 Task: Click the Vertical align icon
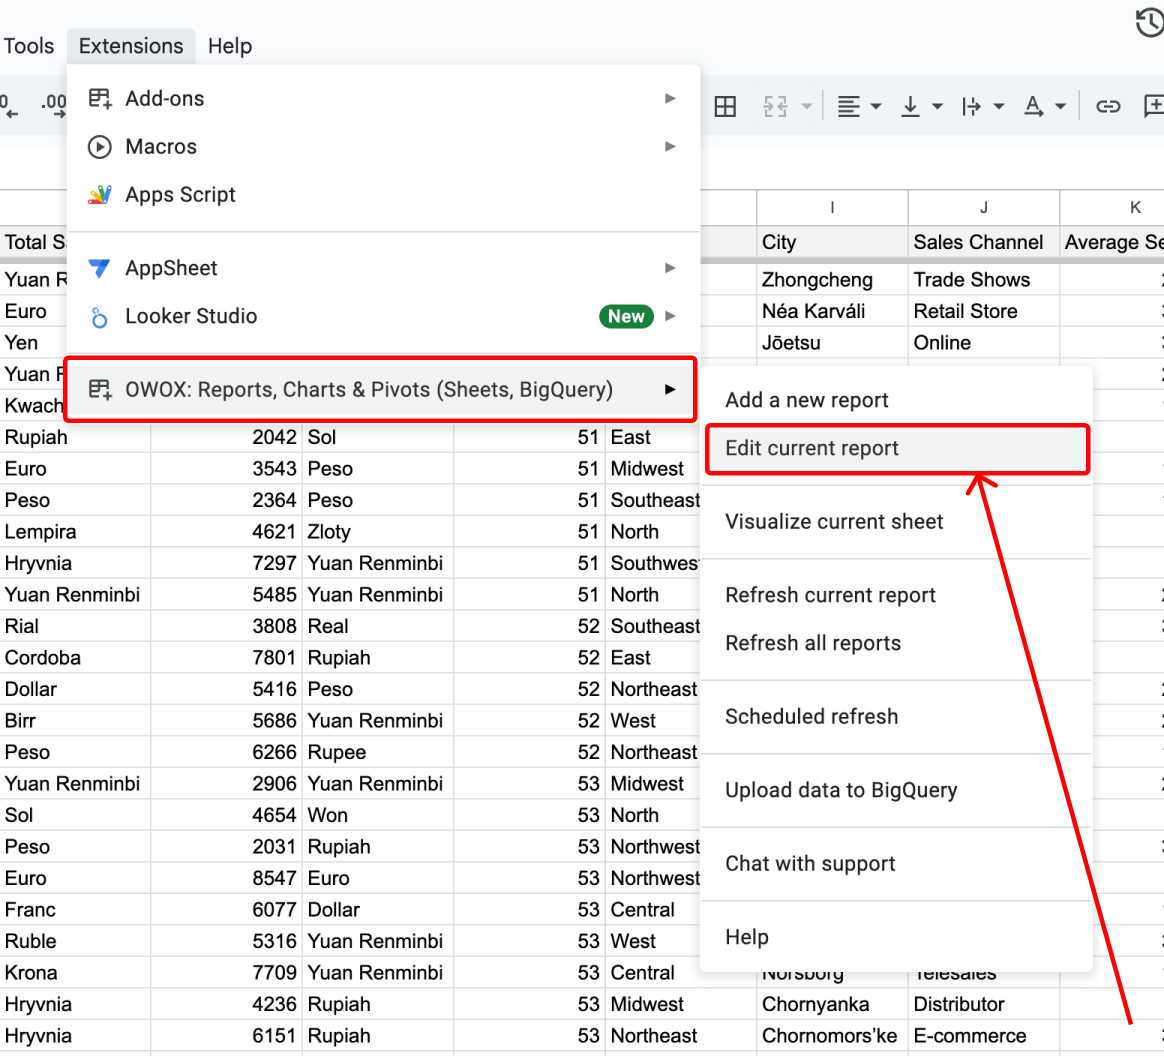click(910, 107)
